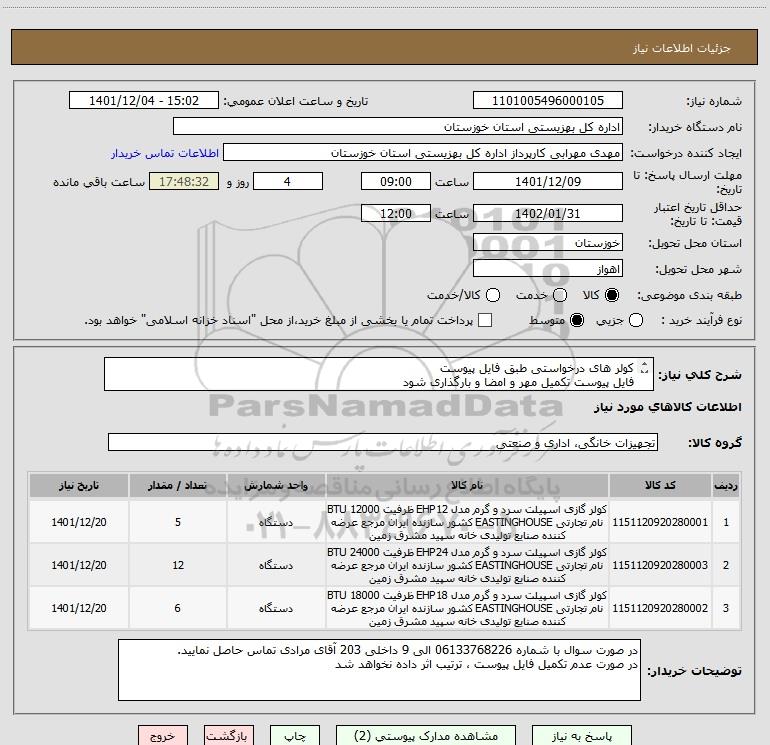
Task: Click the buyer notes text area
Action: (x=379, y=670)
